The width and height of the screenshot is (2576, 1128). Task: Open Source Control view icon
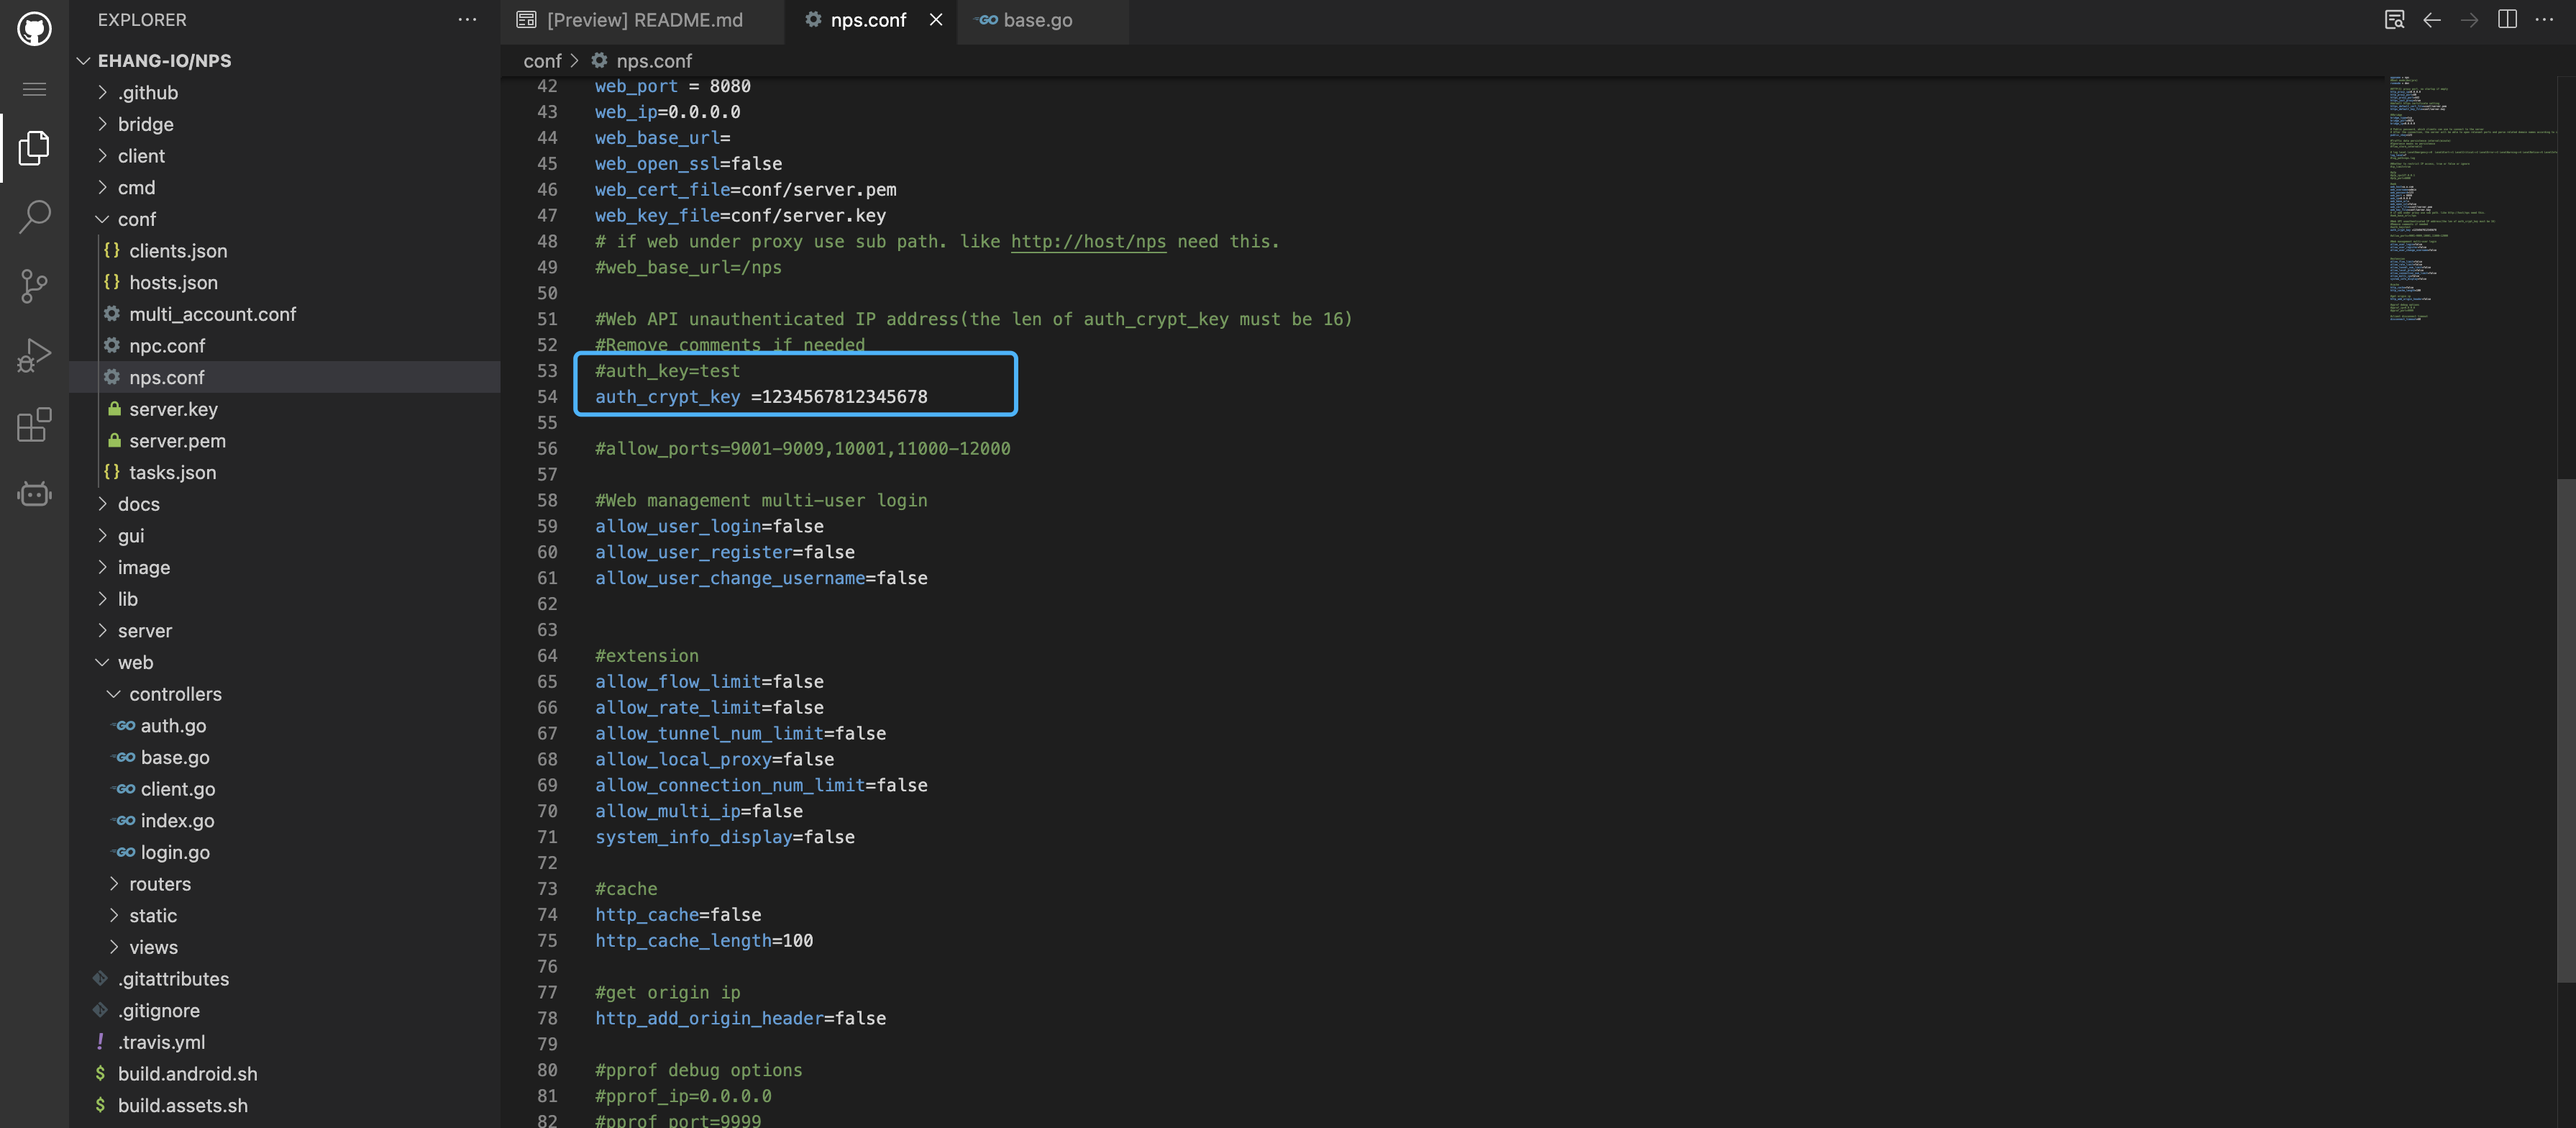34,286
